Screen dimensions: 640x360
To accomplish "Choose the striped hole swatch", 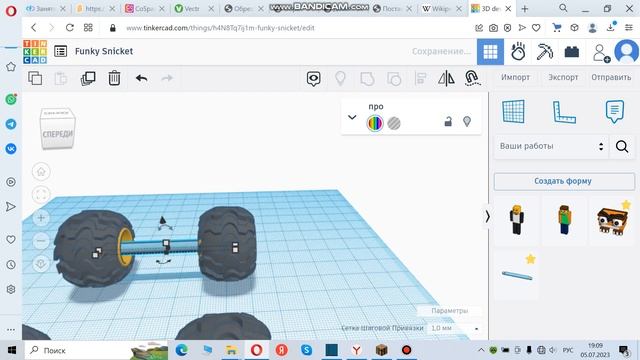I will [394, 123].
